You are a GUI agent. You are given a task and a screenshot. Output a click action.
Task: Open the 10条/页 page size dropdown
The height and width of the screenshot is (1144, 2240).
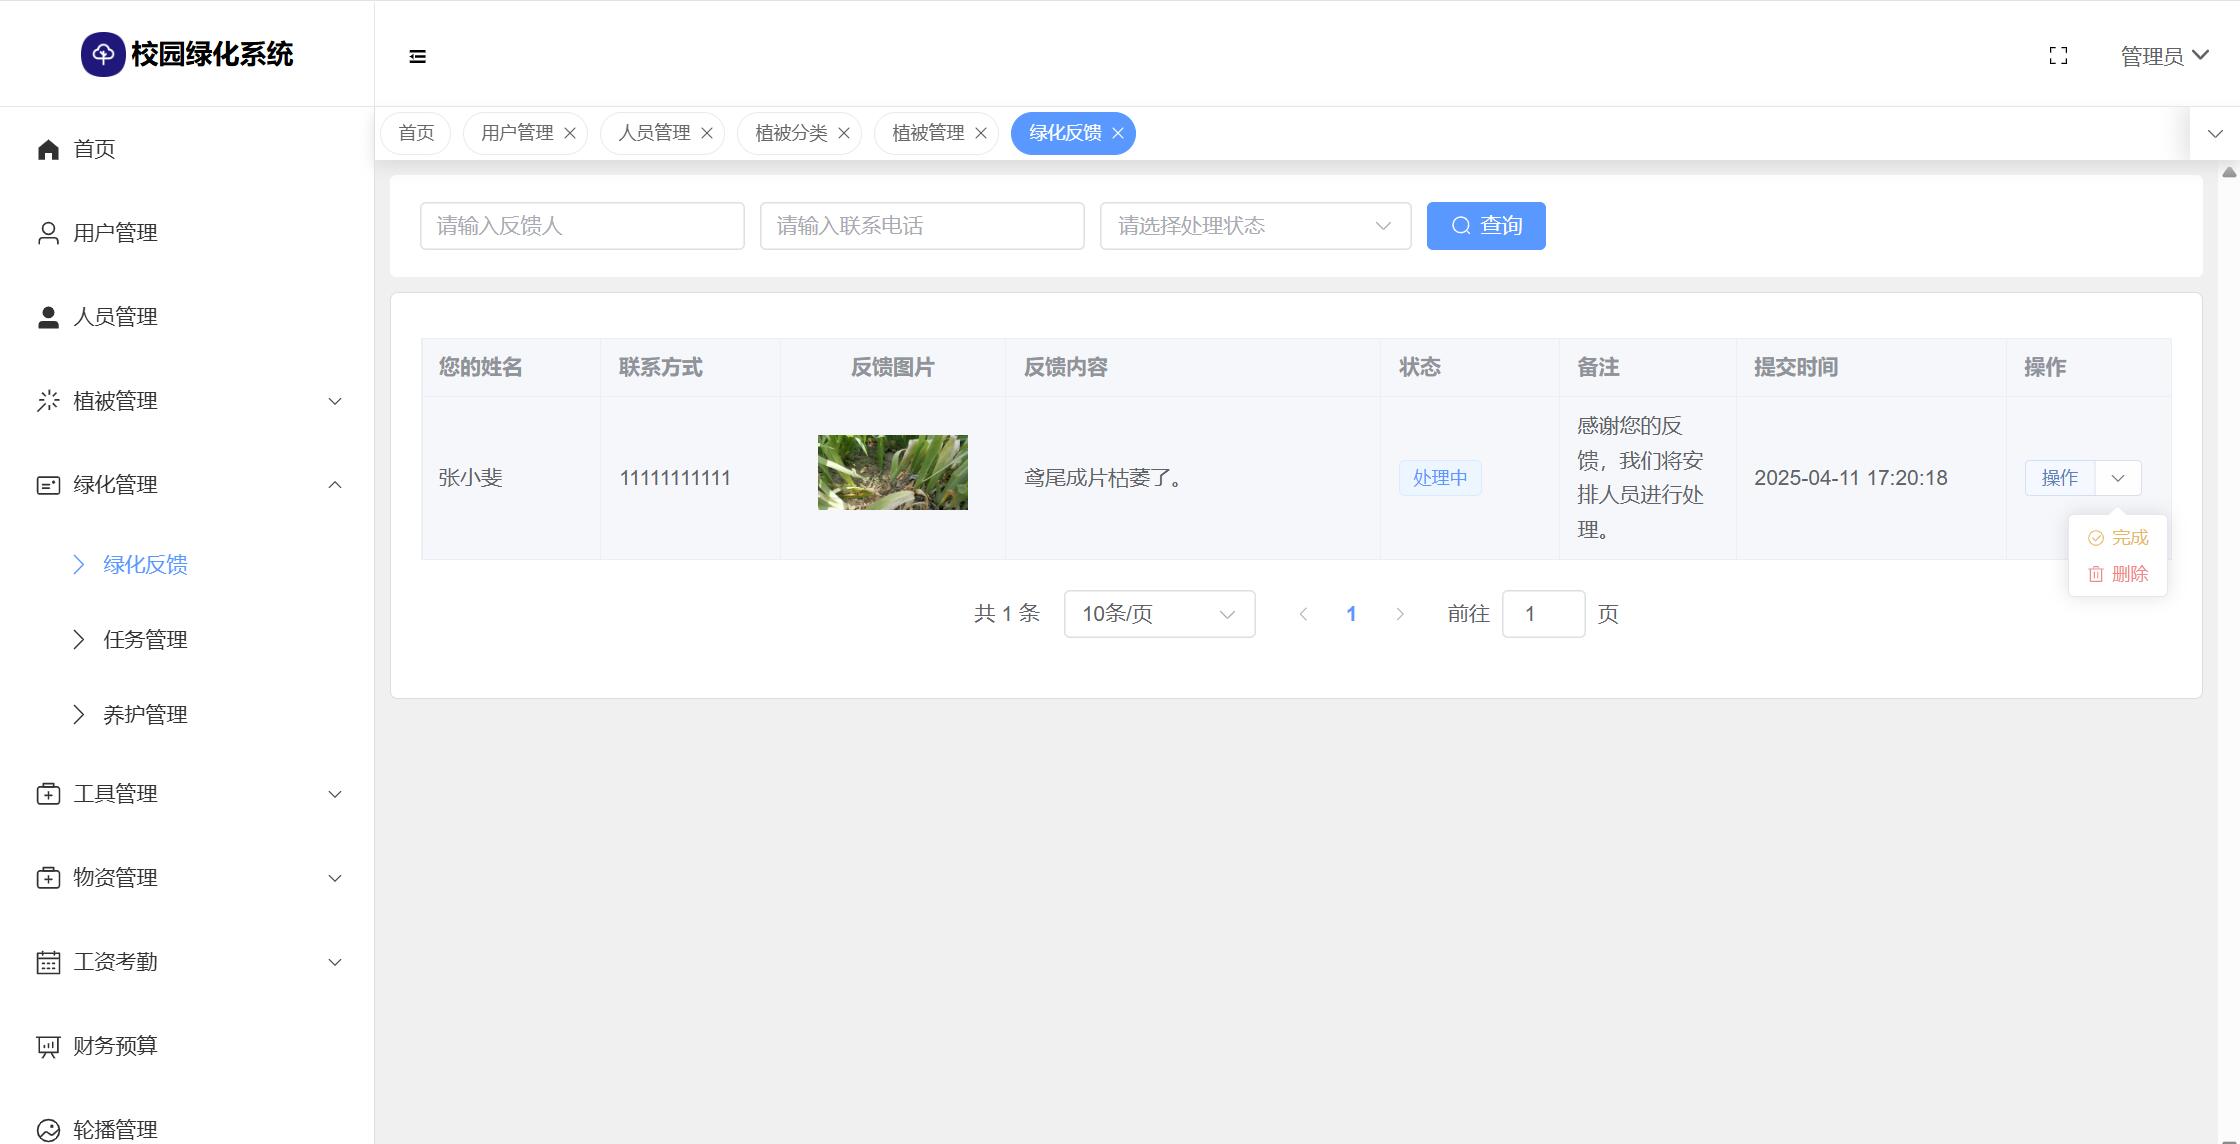tap(1159, 614)
